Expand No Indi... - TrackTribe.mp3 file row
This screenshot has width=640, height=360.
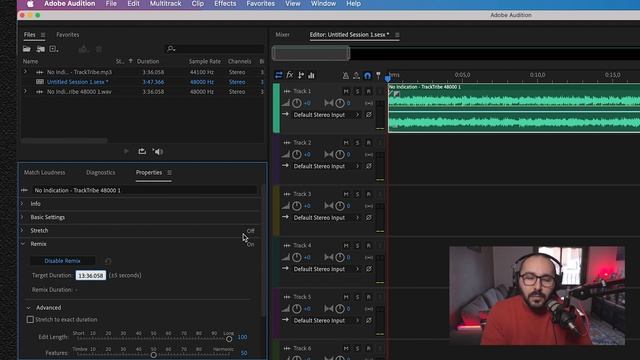25,72
